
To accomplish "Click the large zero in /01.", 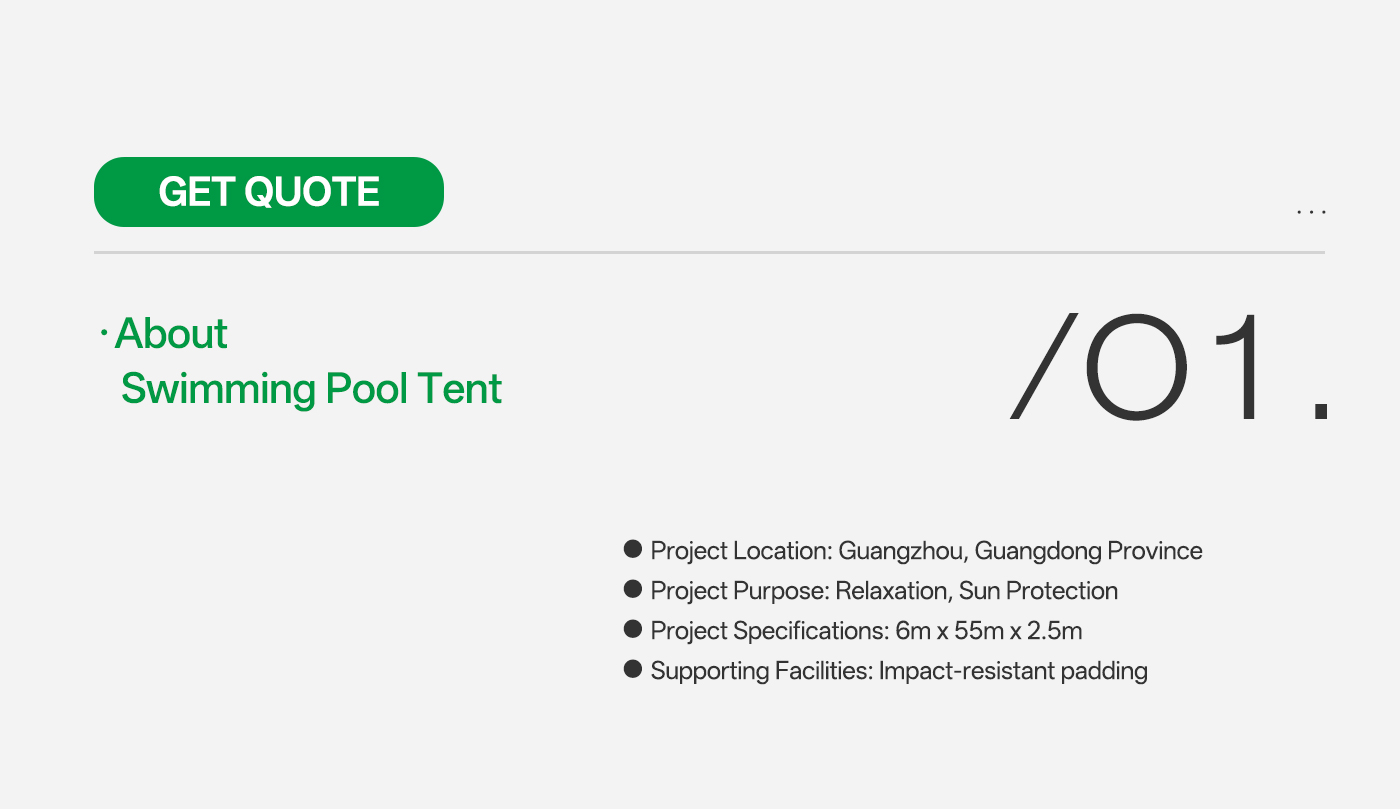I will pos(1136,368).
